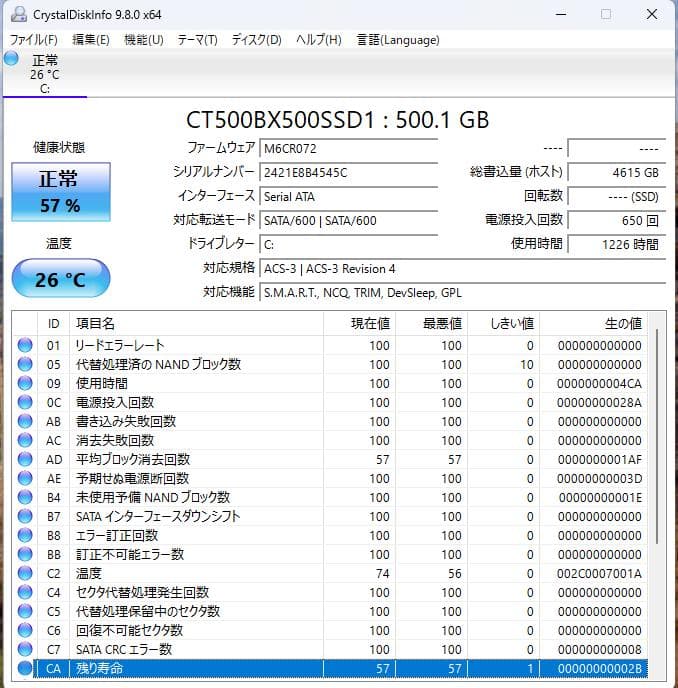Select the 代替処理済の NAND ブロック数 row

330,364
